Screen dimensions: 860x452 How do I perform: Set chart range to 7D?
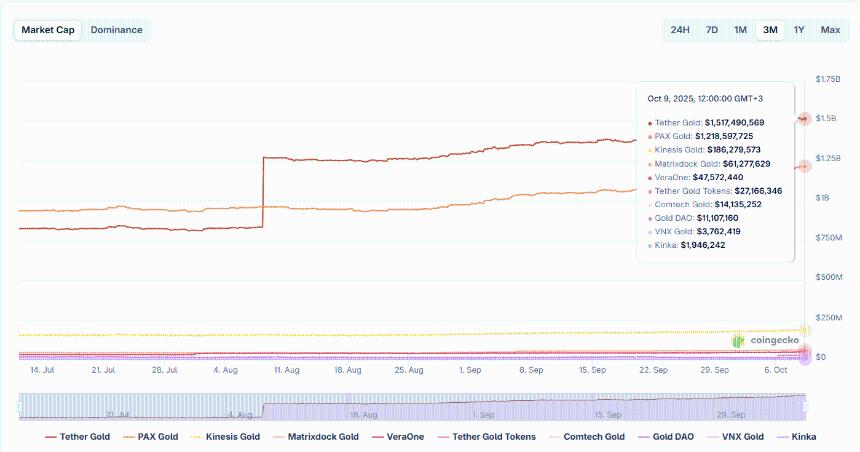pos(711,30)
